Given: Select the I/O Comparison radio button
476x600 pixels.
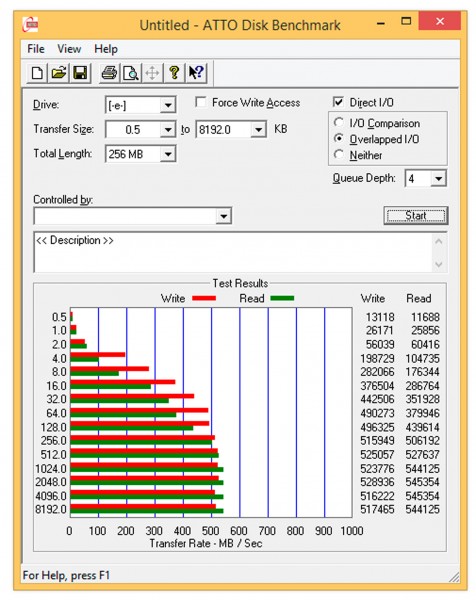Looking at the screenshot, I should pos(339,123).
